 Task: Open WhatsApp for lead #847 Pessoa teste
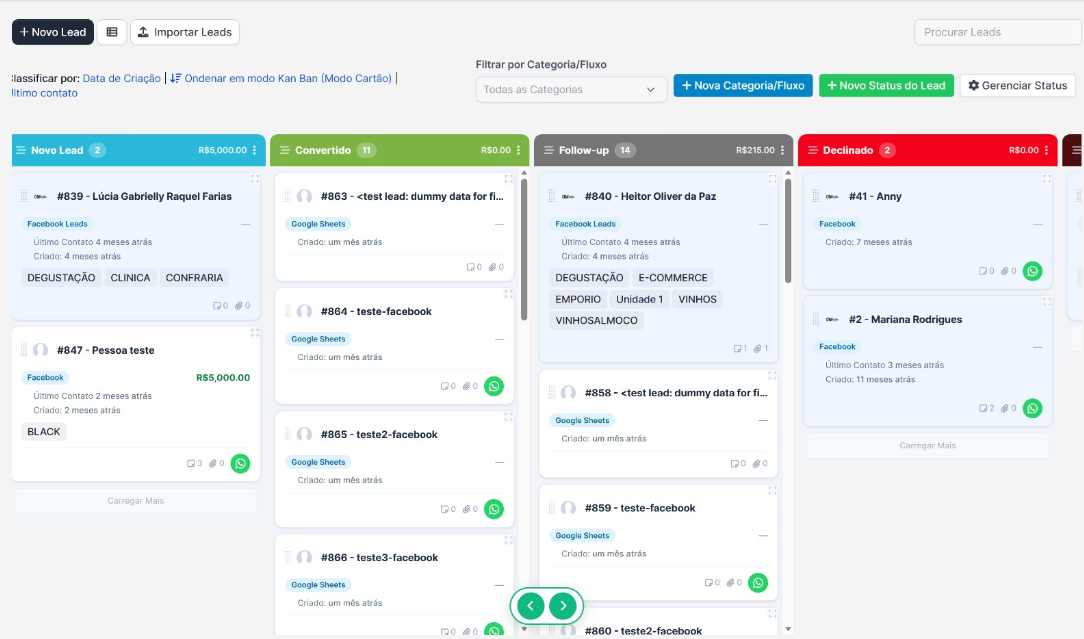click(x=241, y=463)
